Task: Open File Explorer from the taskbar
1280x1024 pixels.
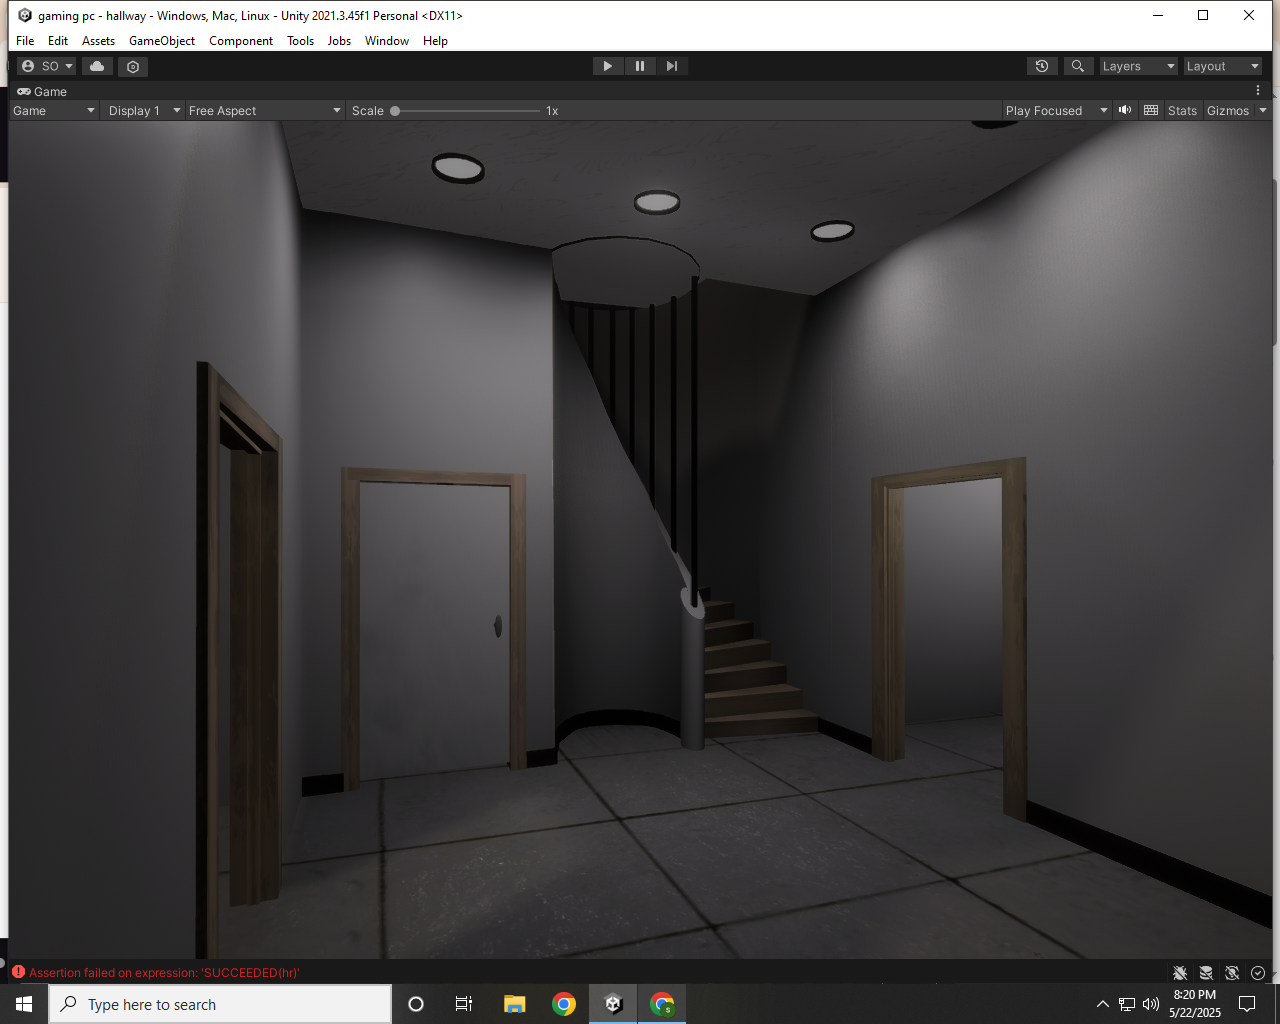Action: pos(514,1004)
